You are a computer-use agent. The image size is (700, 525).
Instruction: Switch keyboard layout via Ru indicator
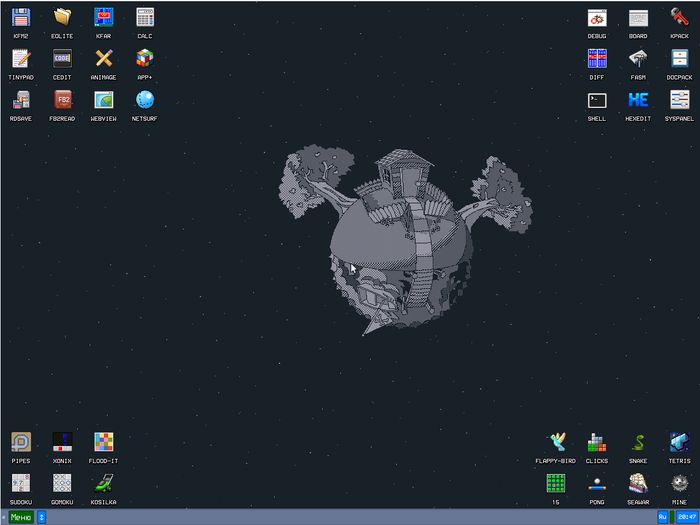(x=662, y=517)
